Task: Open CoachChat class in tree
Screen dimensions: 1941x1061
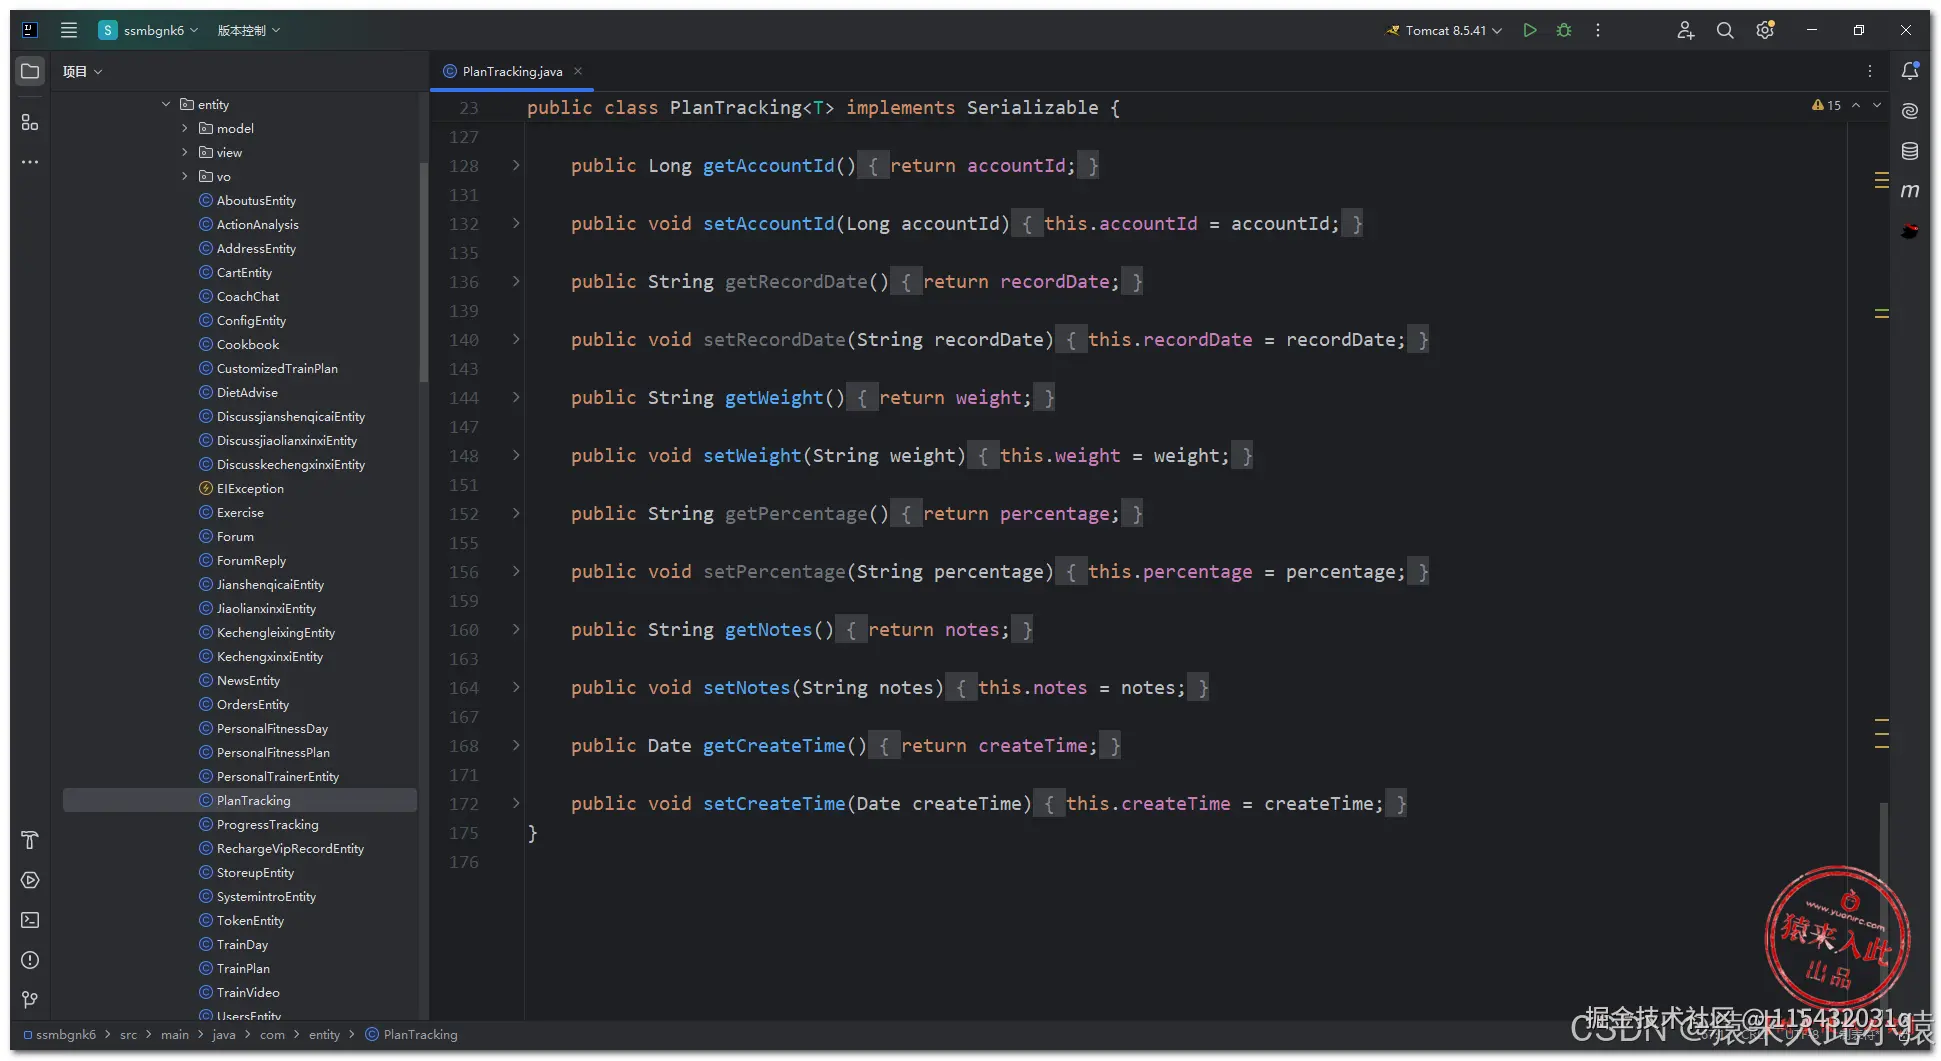Action: pyautogui.click(x=248, y=296)
